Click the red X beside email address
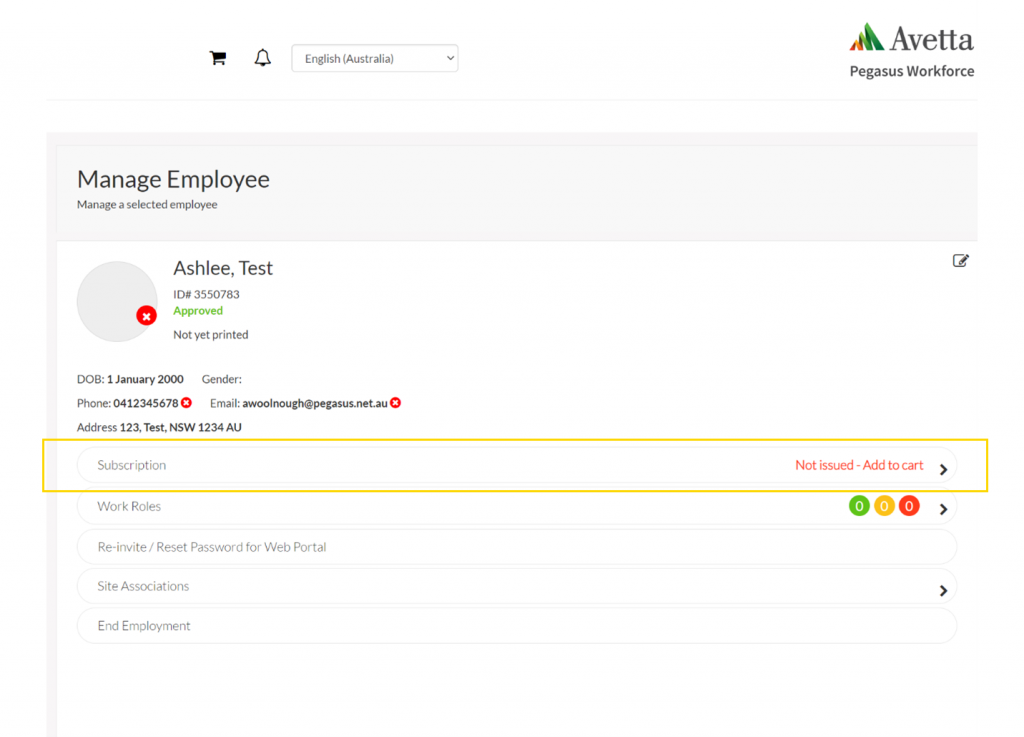 pos(396,403)
